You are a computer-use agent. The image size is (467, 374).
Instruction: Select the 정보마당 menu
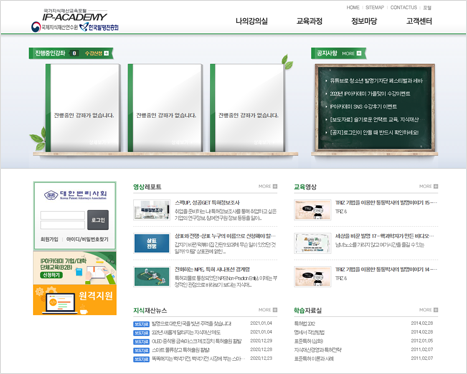364,21
